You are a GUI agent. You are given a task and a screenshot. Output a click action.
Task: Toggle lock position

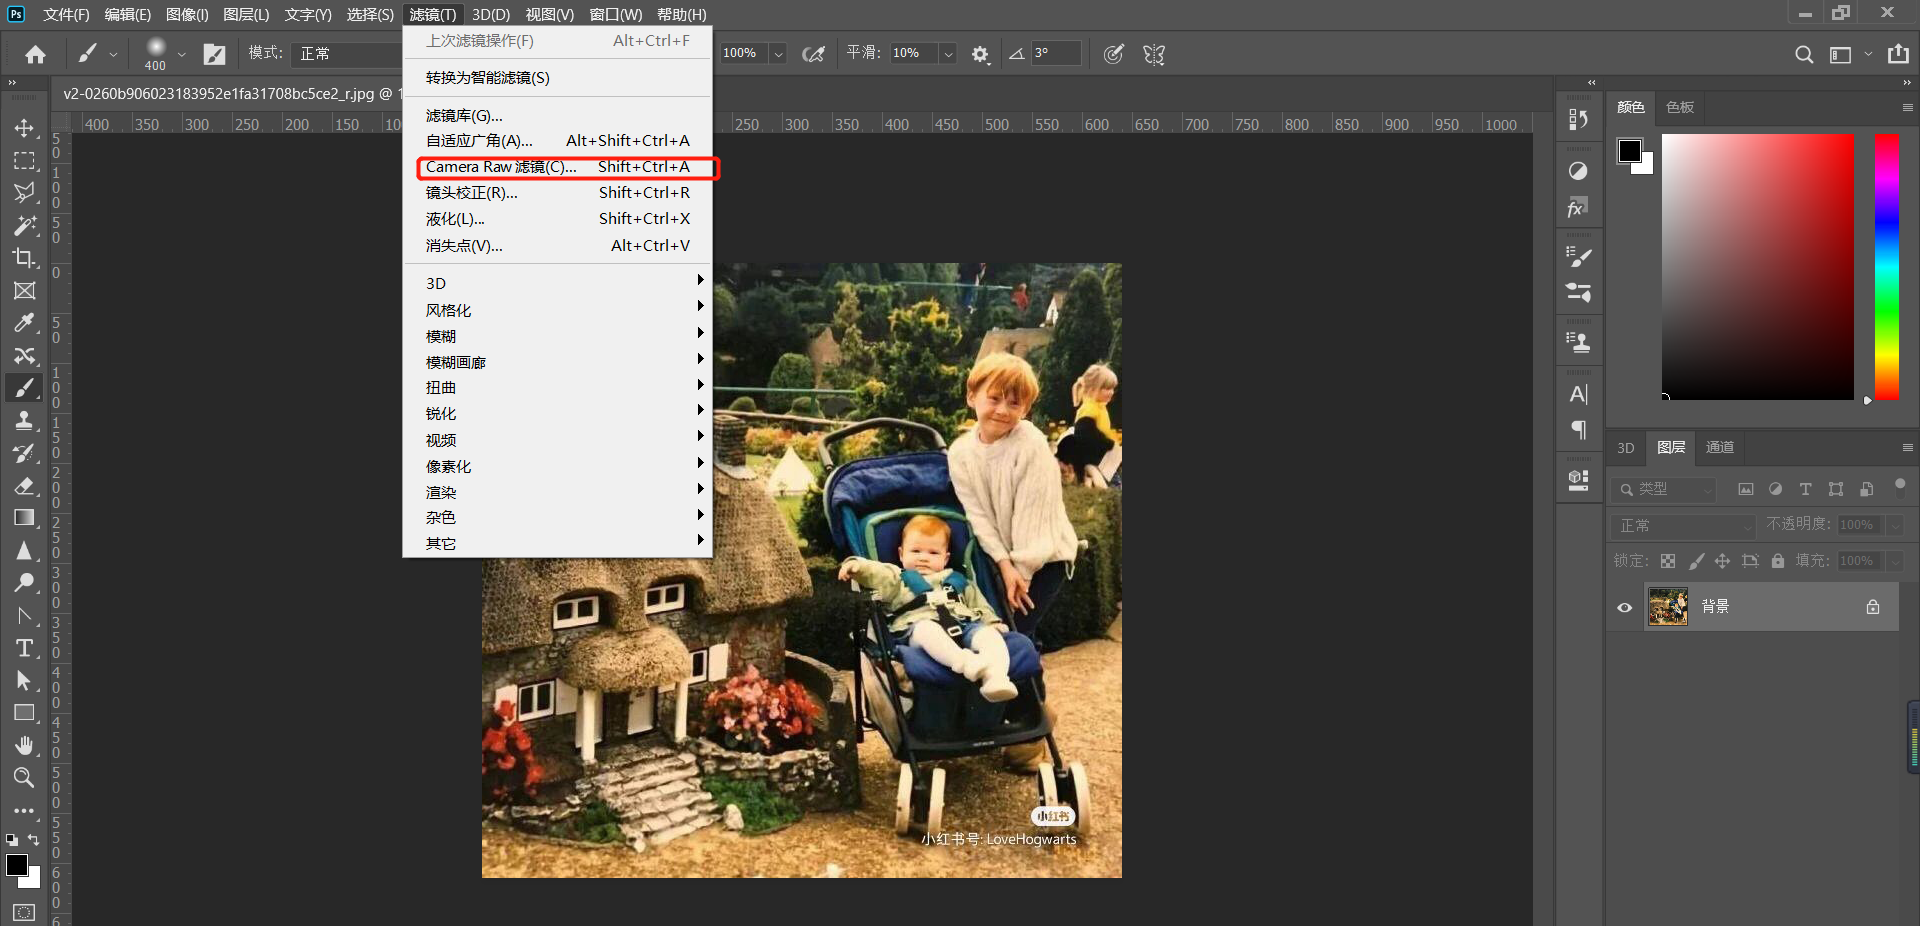pyautogui.click(x=1722, y=561)
